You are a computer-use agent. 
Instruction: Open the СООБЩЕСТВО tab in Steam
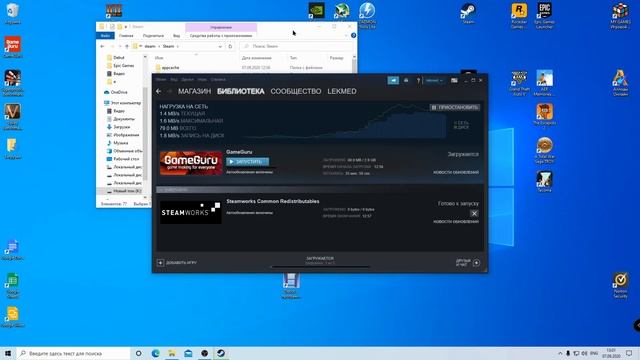point(296,91)
